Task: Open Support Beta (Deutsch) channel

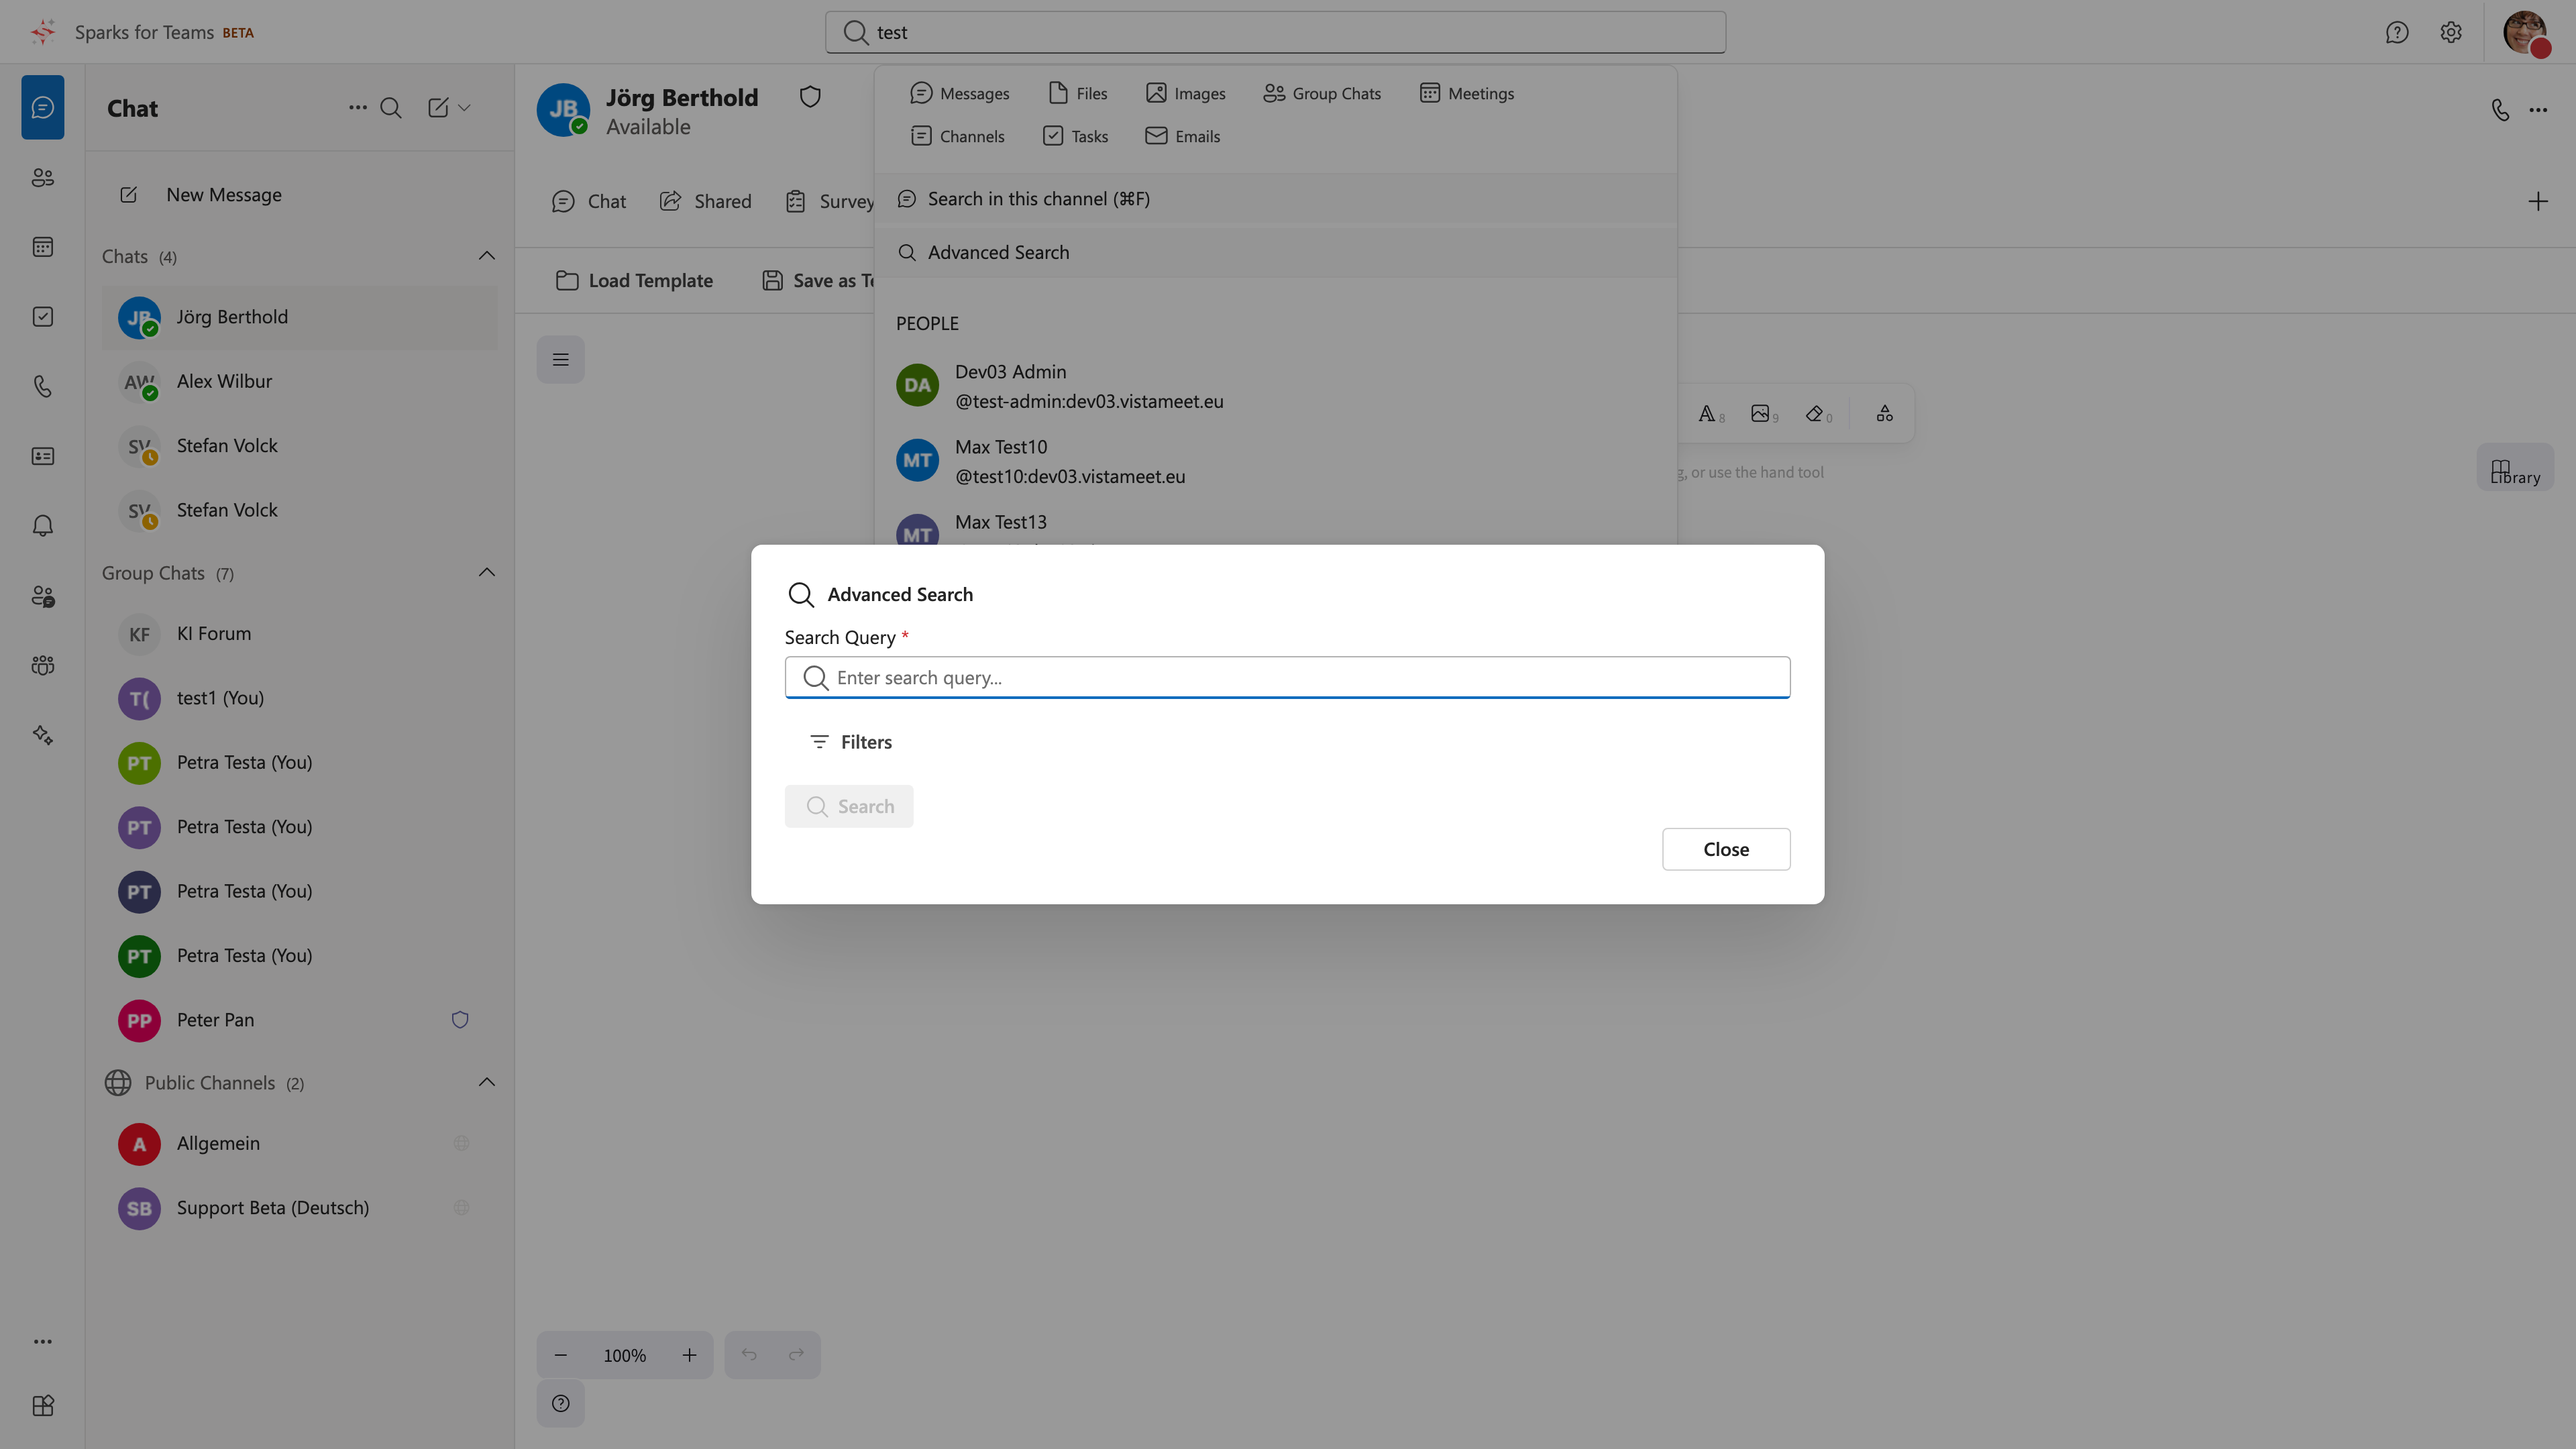Action: click(300, 1208)
